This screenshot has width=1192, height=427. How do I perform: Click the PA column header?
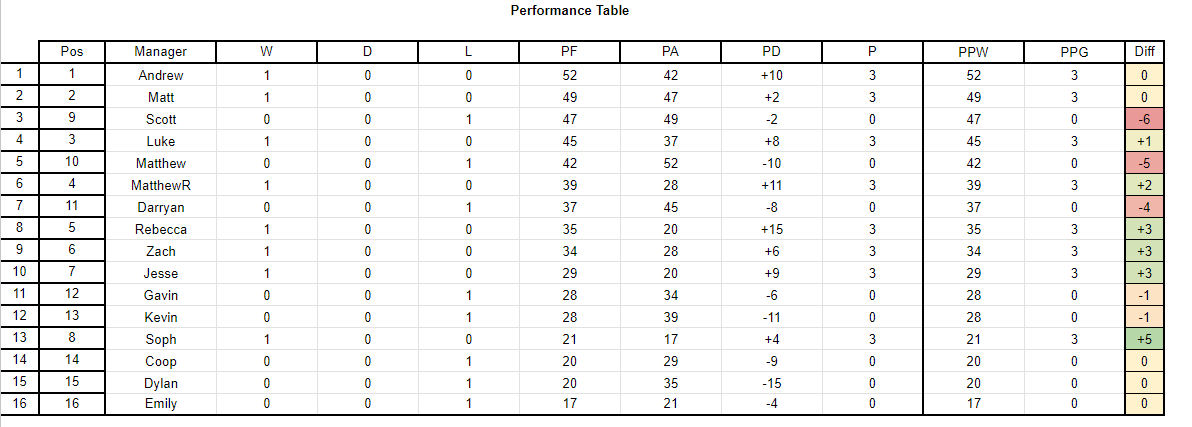tap(670, 52)
